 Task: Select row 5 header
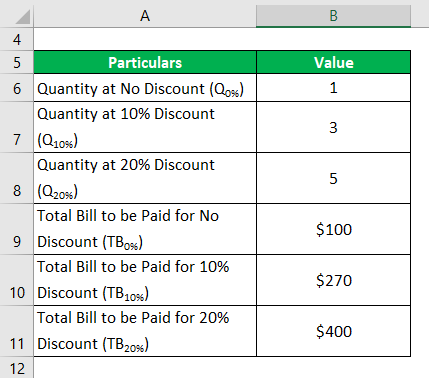tap(17, 62)
